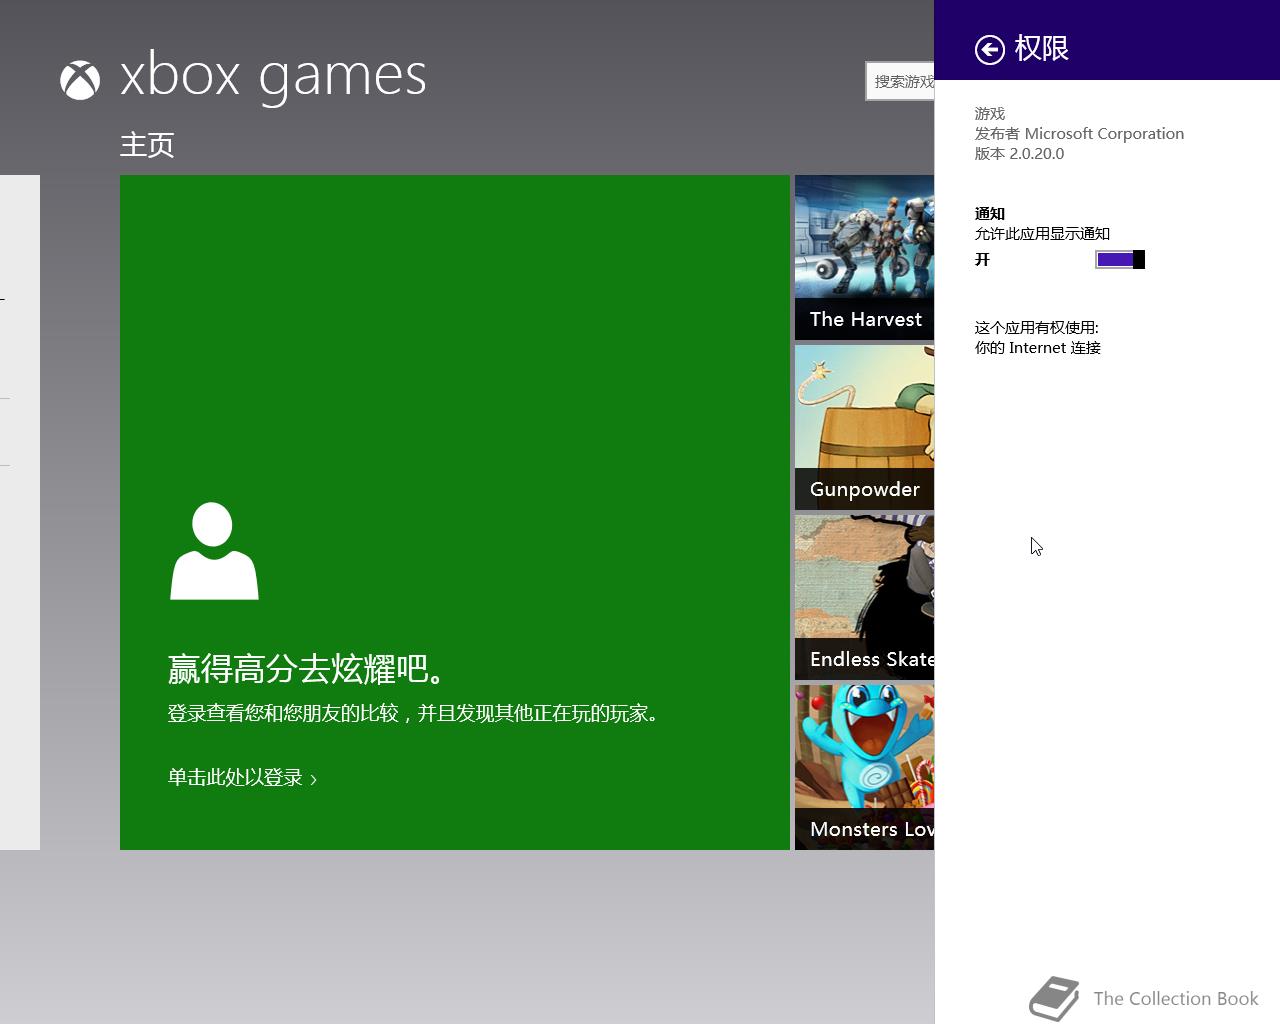Click the user profile avatar icon

click(x=214, y=551)
